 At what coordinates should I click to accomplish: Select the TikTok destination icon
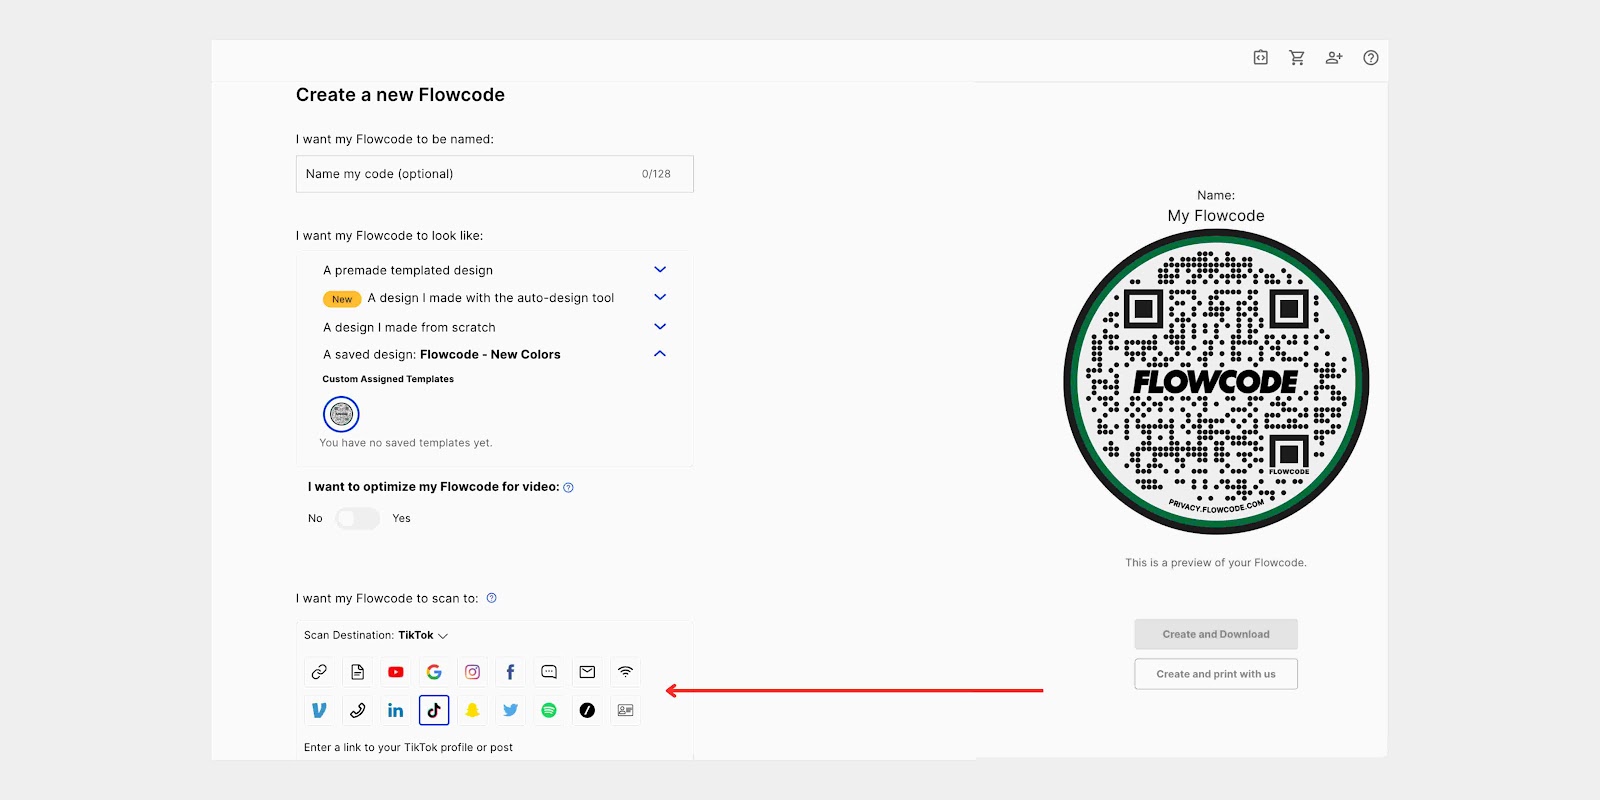pos(434,710)
